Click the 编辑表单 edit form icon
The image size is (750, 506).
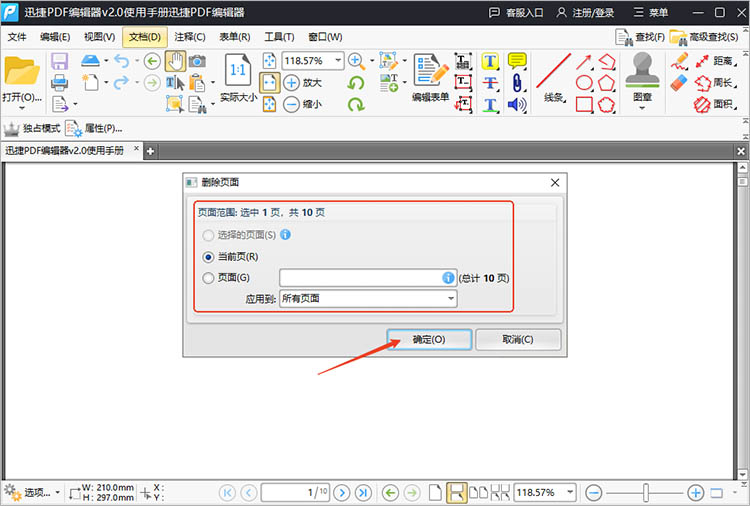coord(431,77)
